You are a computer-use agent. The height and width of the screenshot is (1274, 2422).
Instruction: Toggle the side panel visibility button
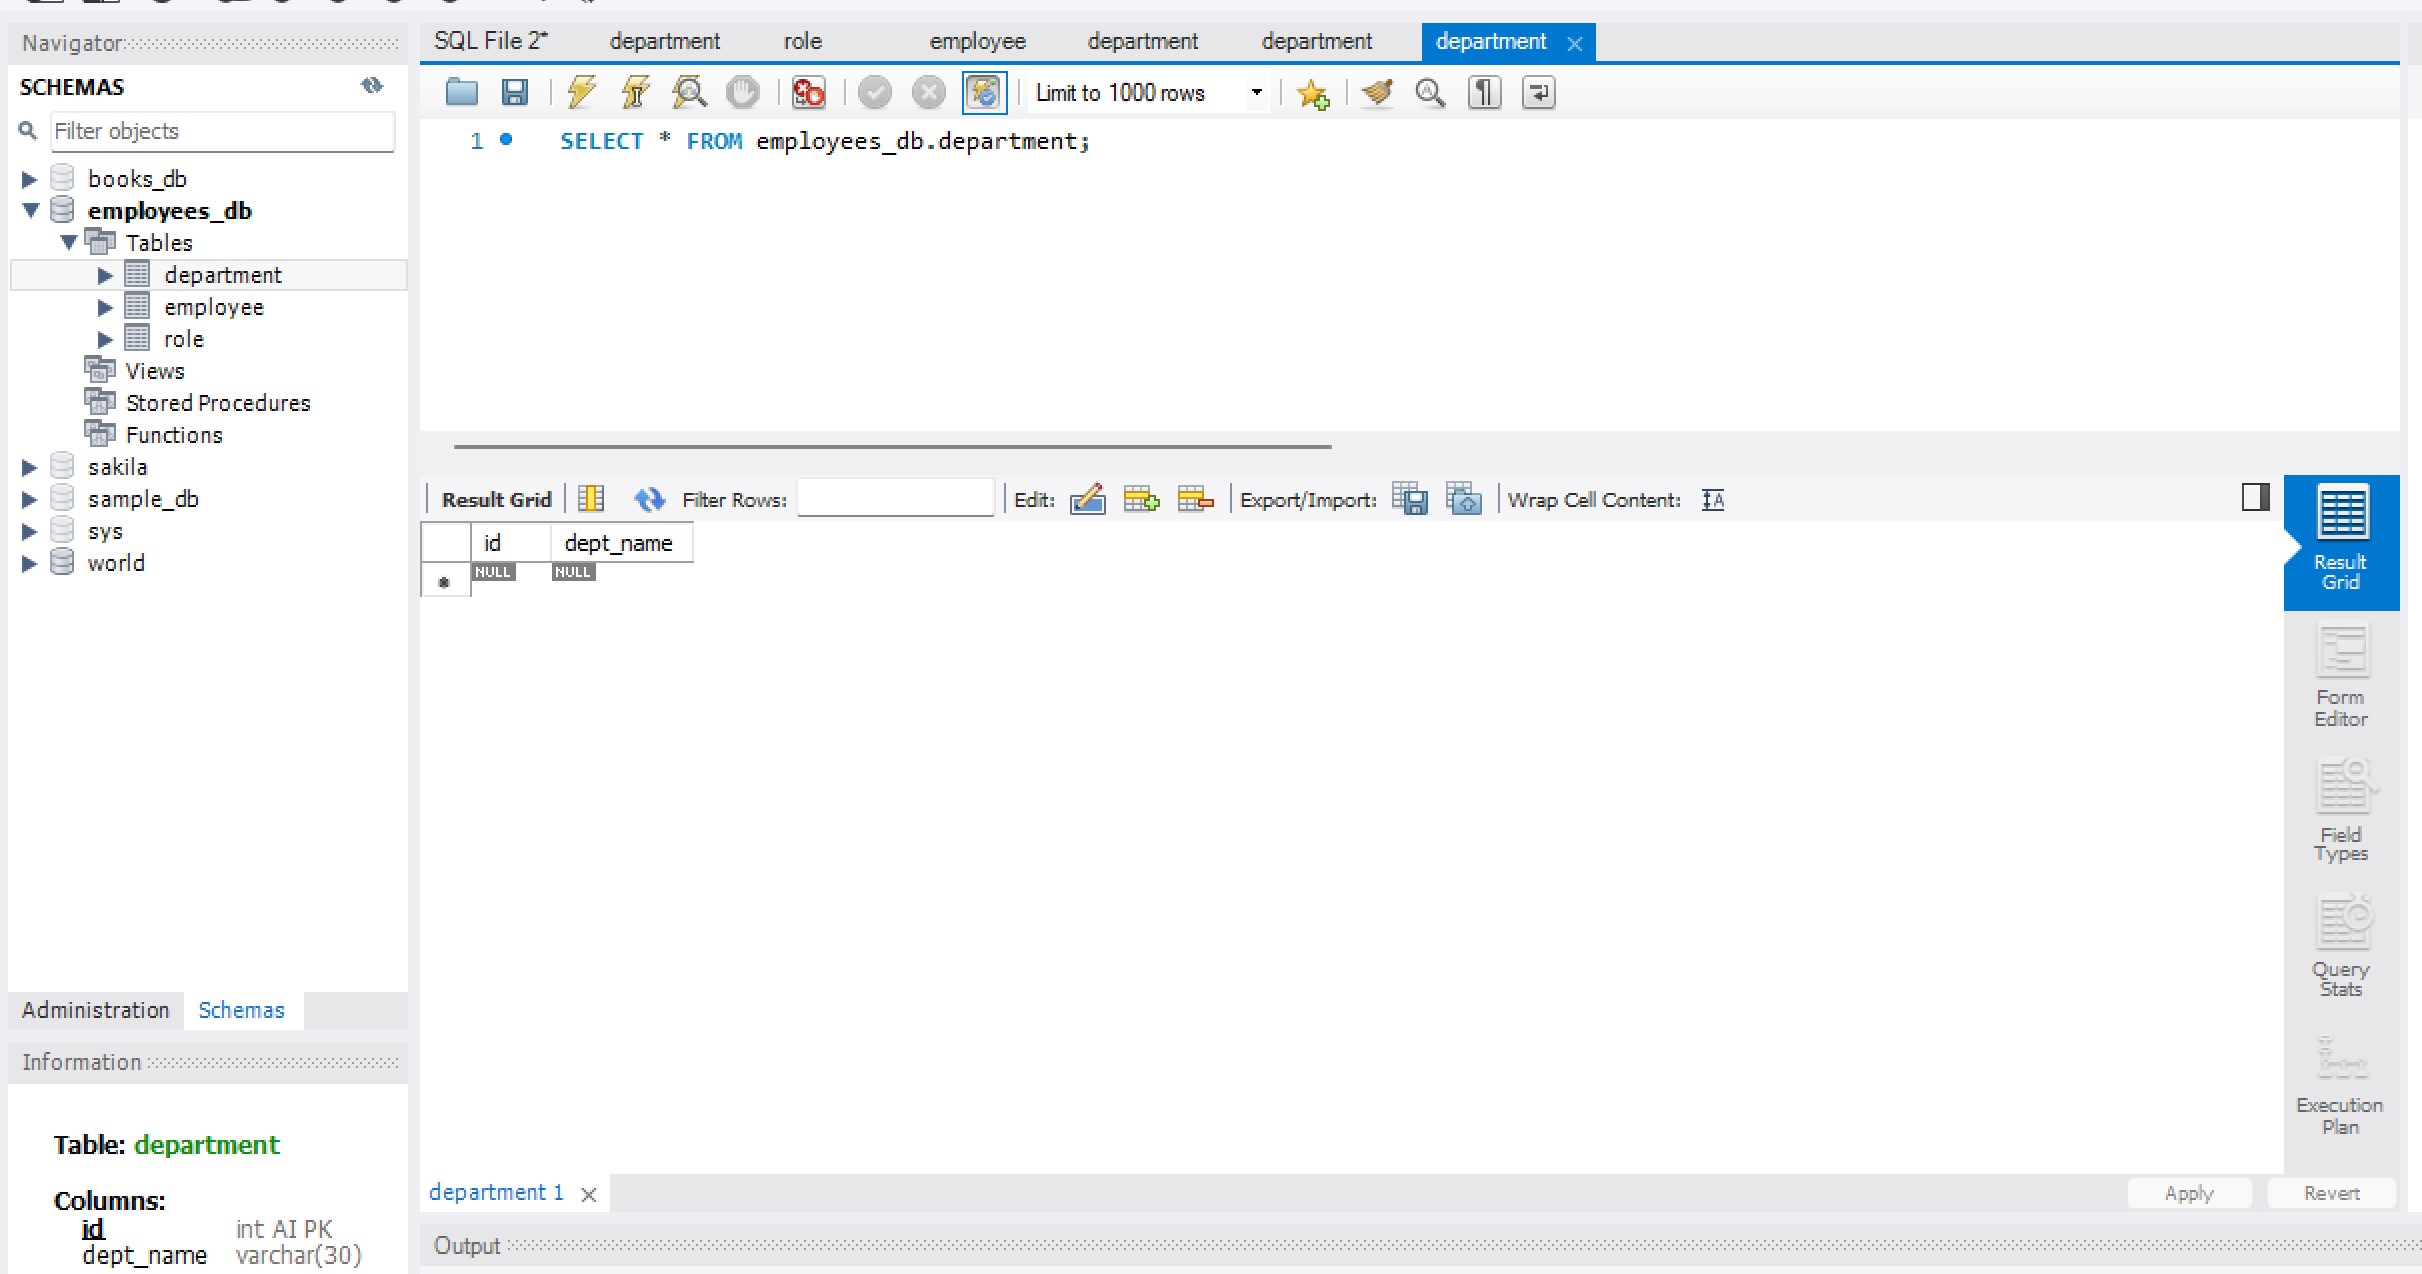click(x=2255, y=497)
